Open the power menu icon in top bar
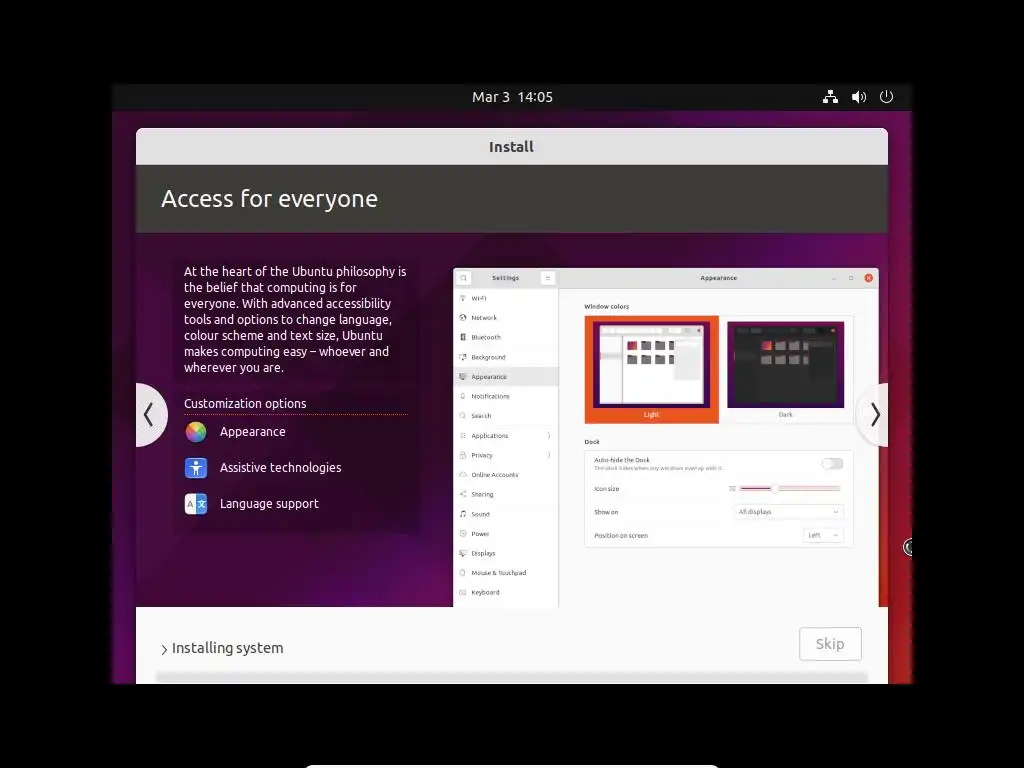Screen dimensions: 1024x768 tap(886, 97)
